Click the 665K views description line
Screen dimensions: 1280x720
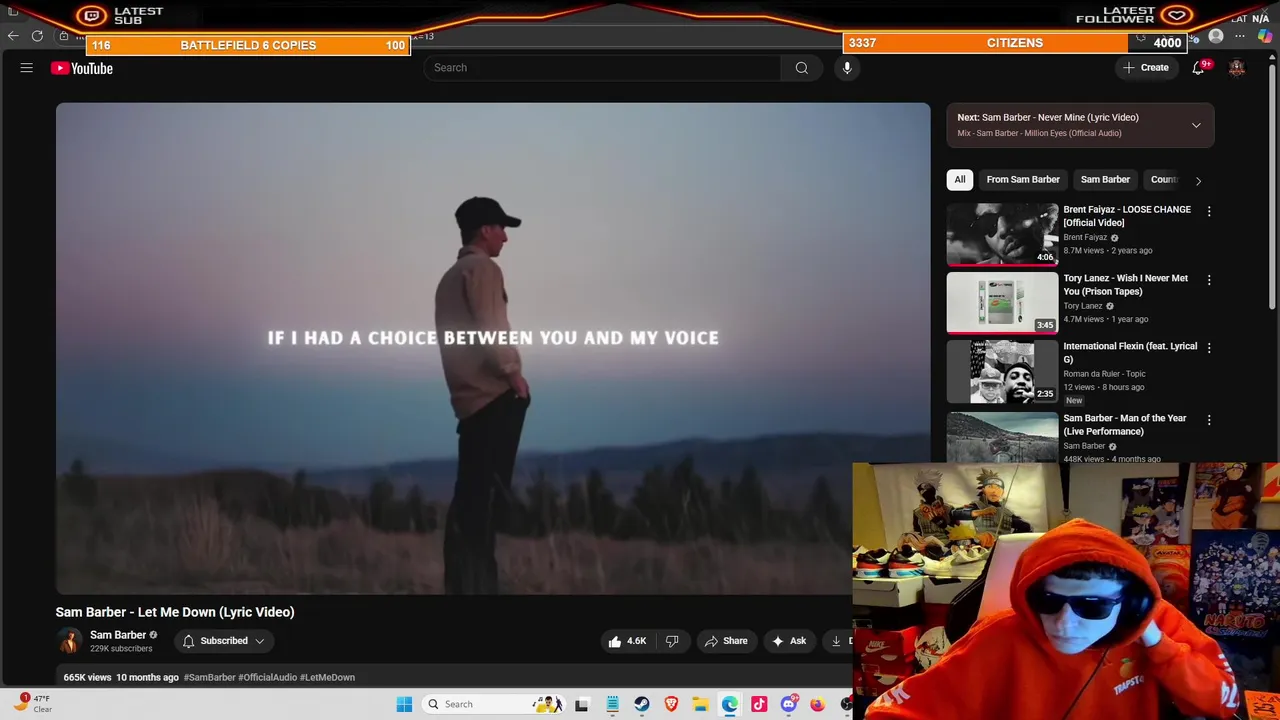[x=121, y=677]
